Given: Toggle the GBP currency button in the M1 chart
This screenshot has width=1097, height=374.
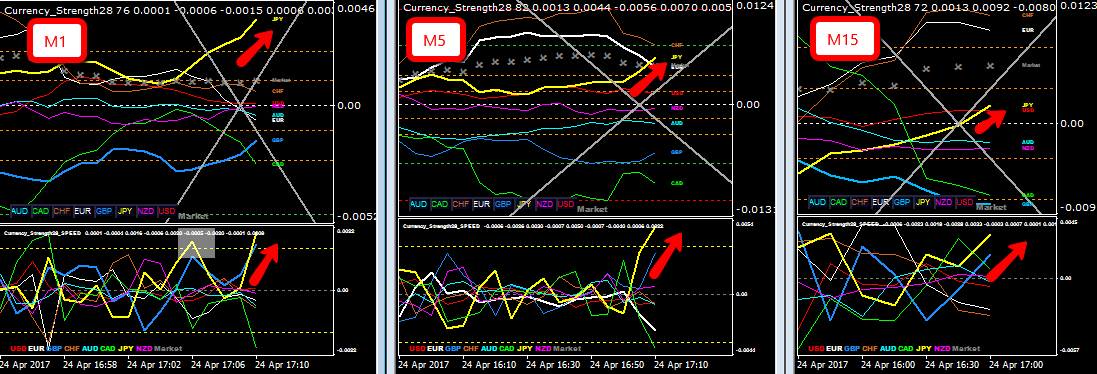Looking at the screenshot, I should pos(104,211).
